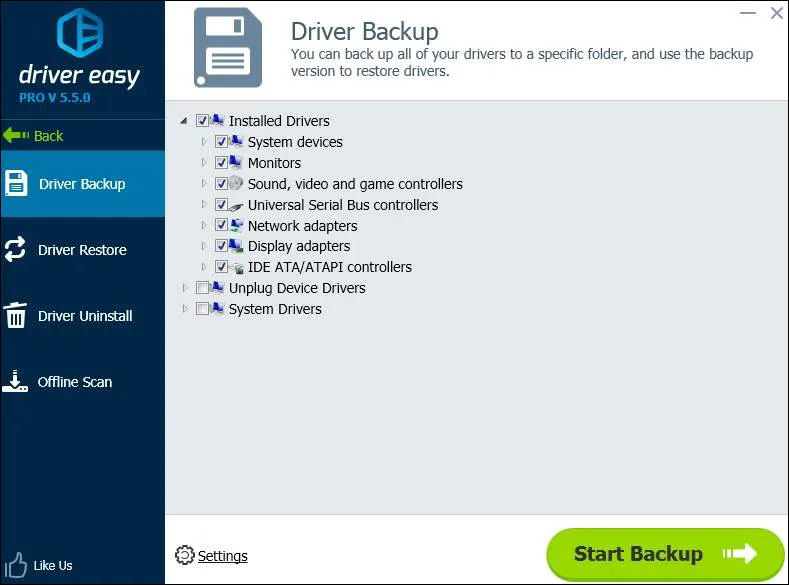Screen dimensions: 789x585
Task: Click the green Back arrow icon
Action: coord(16,135)
